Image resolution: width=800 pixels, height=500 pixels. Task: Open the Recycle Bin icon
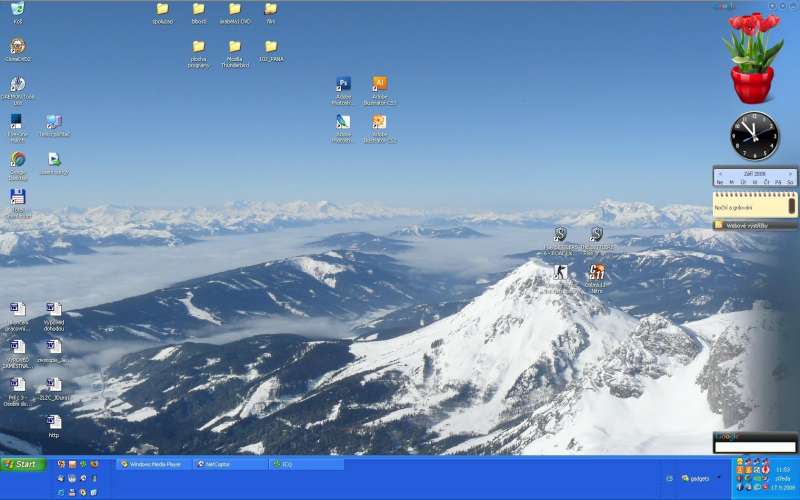tap(17, 9)
